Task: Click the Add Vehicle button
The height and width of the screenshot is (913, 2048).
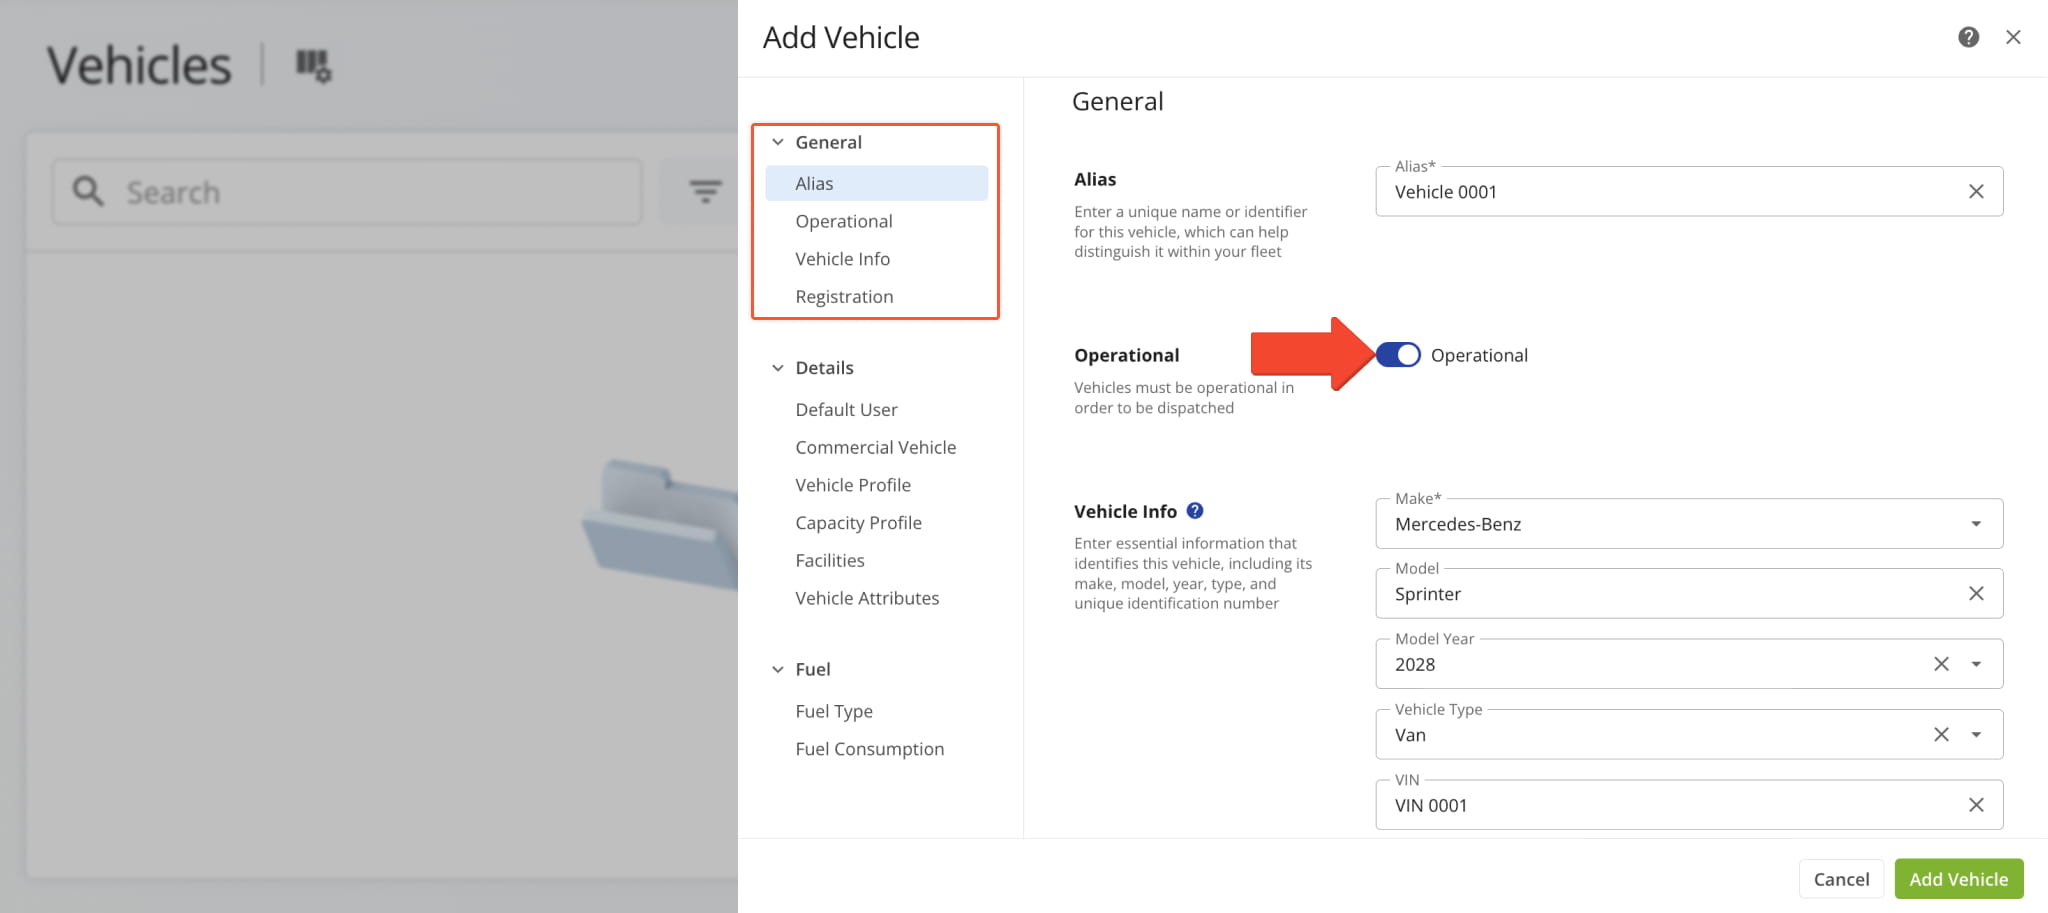Action: tap(1958, 879)
